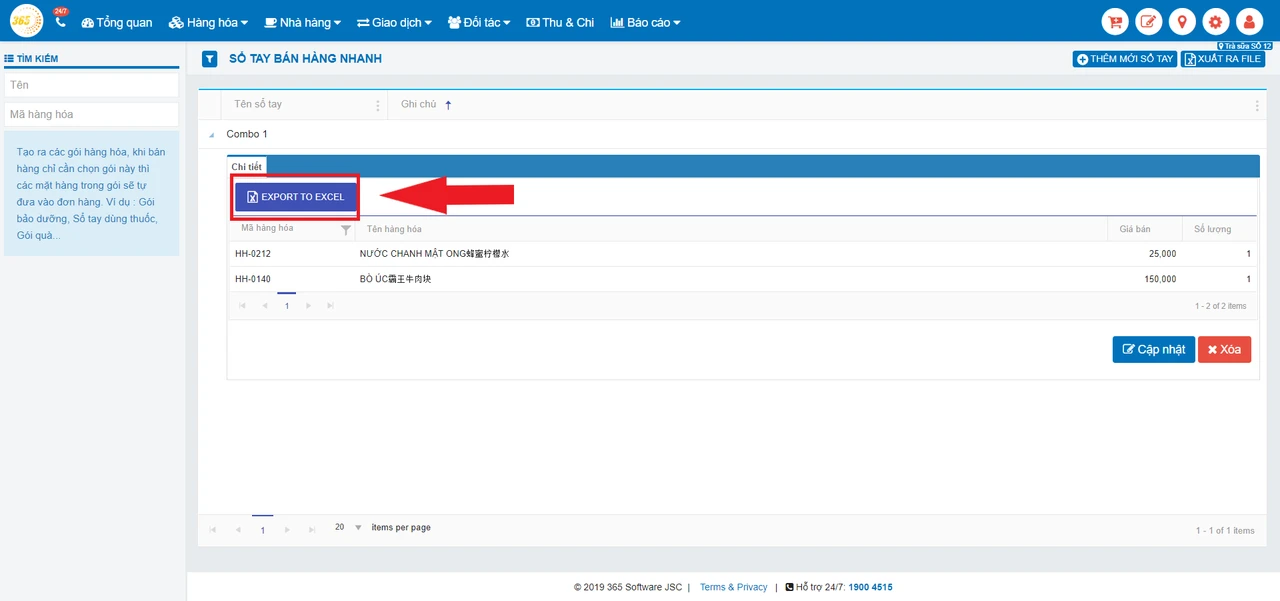Click the Giá bán column header
Image resolution: width=1280 pixels, height=601 pixels.
tap(1135, 230)
